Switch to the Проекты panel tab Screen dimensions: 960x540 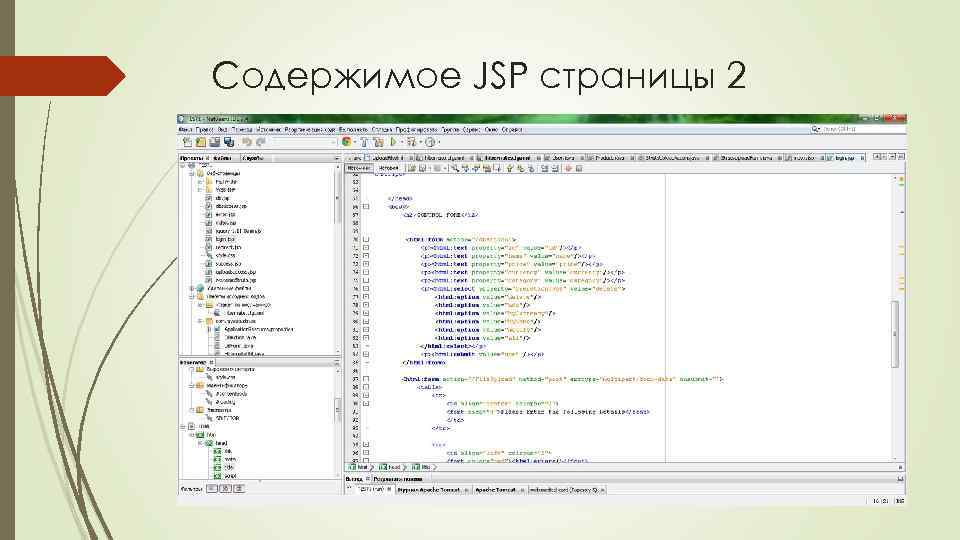(x=192, y=158)
